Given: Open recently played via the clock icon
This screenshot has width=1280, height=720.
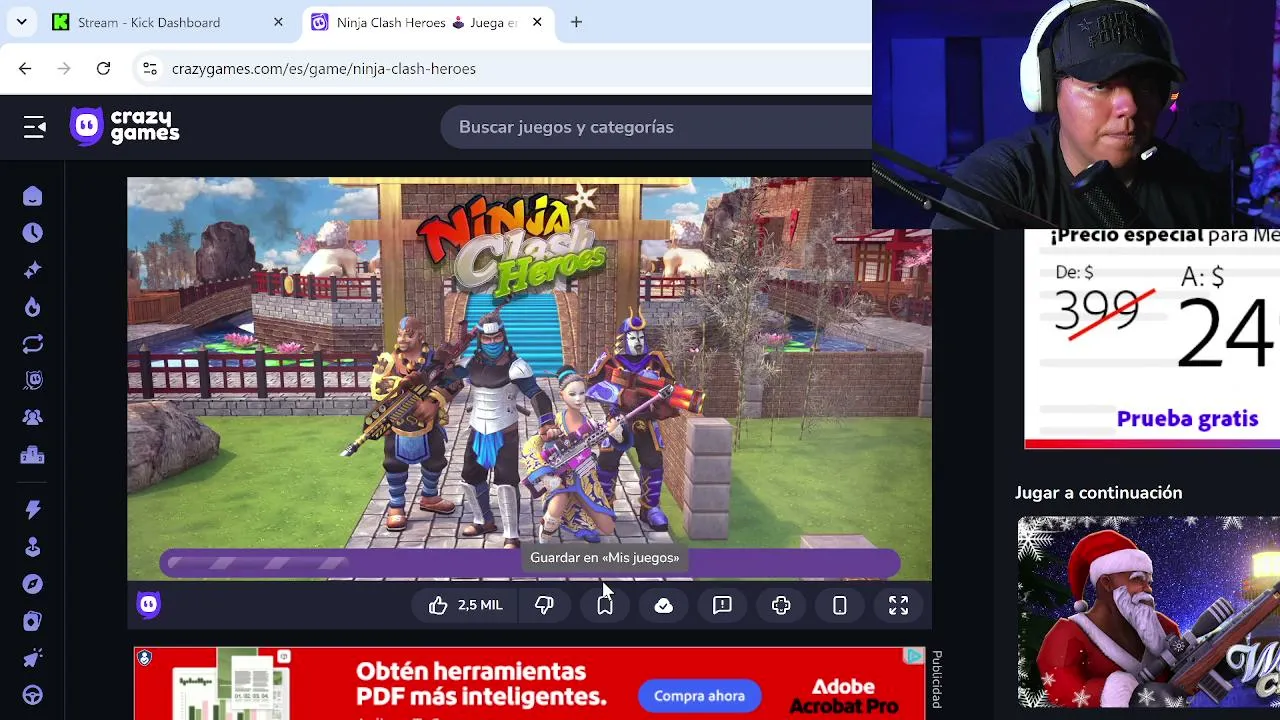Looking at the screenshot, I should tap(32, 233).
